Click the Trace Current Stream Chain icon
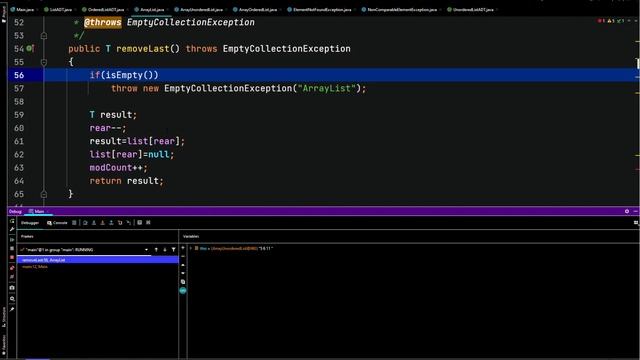The image size is (640, 360). [x=148, y=223]
